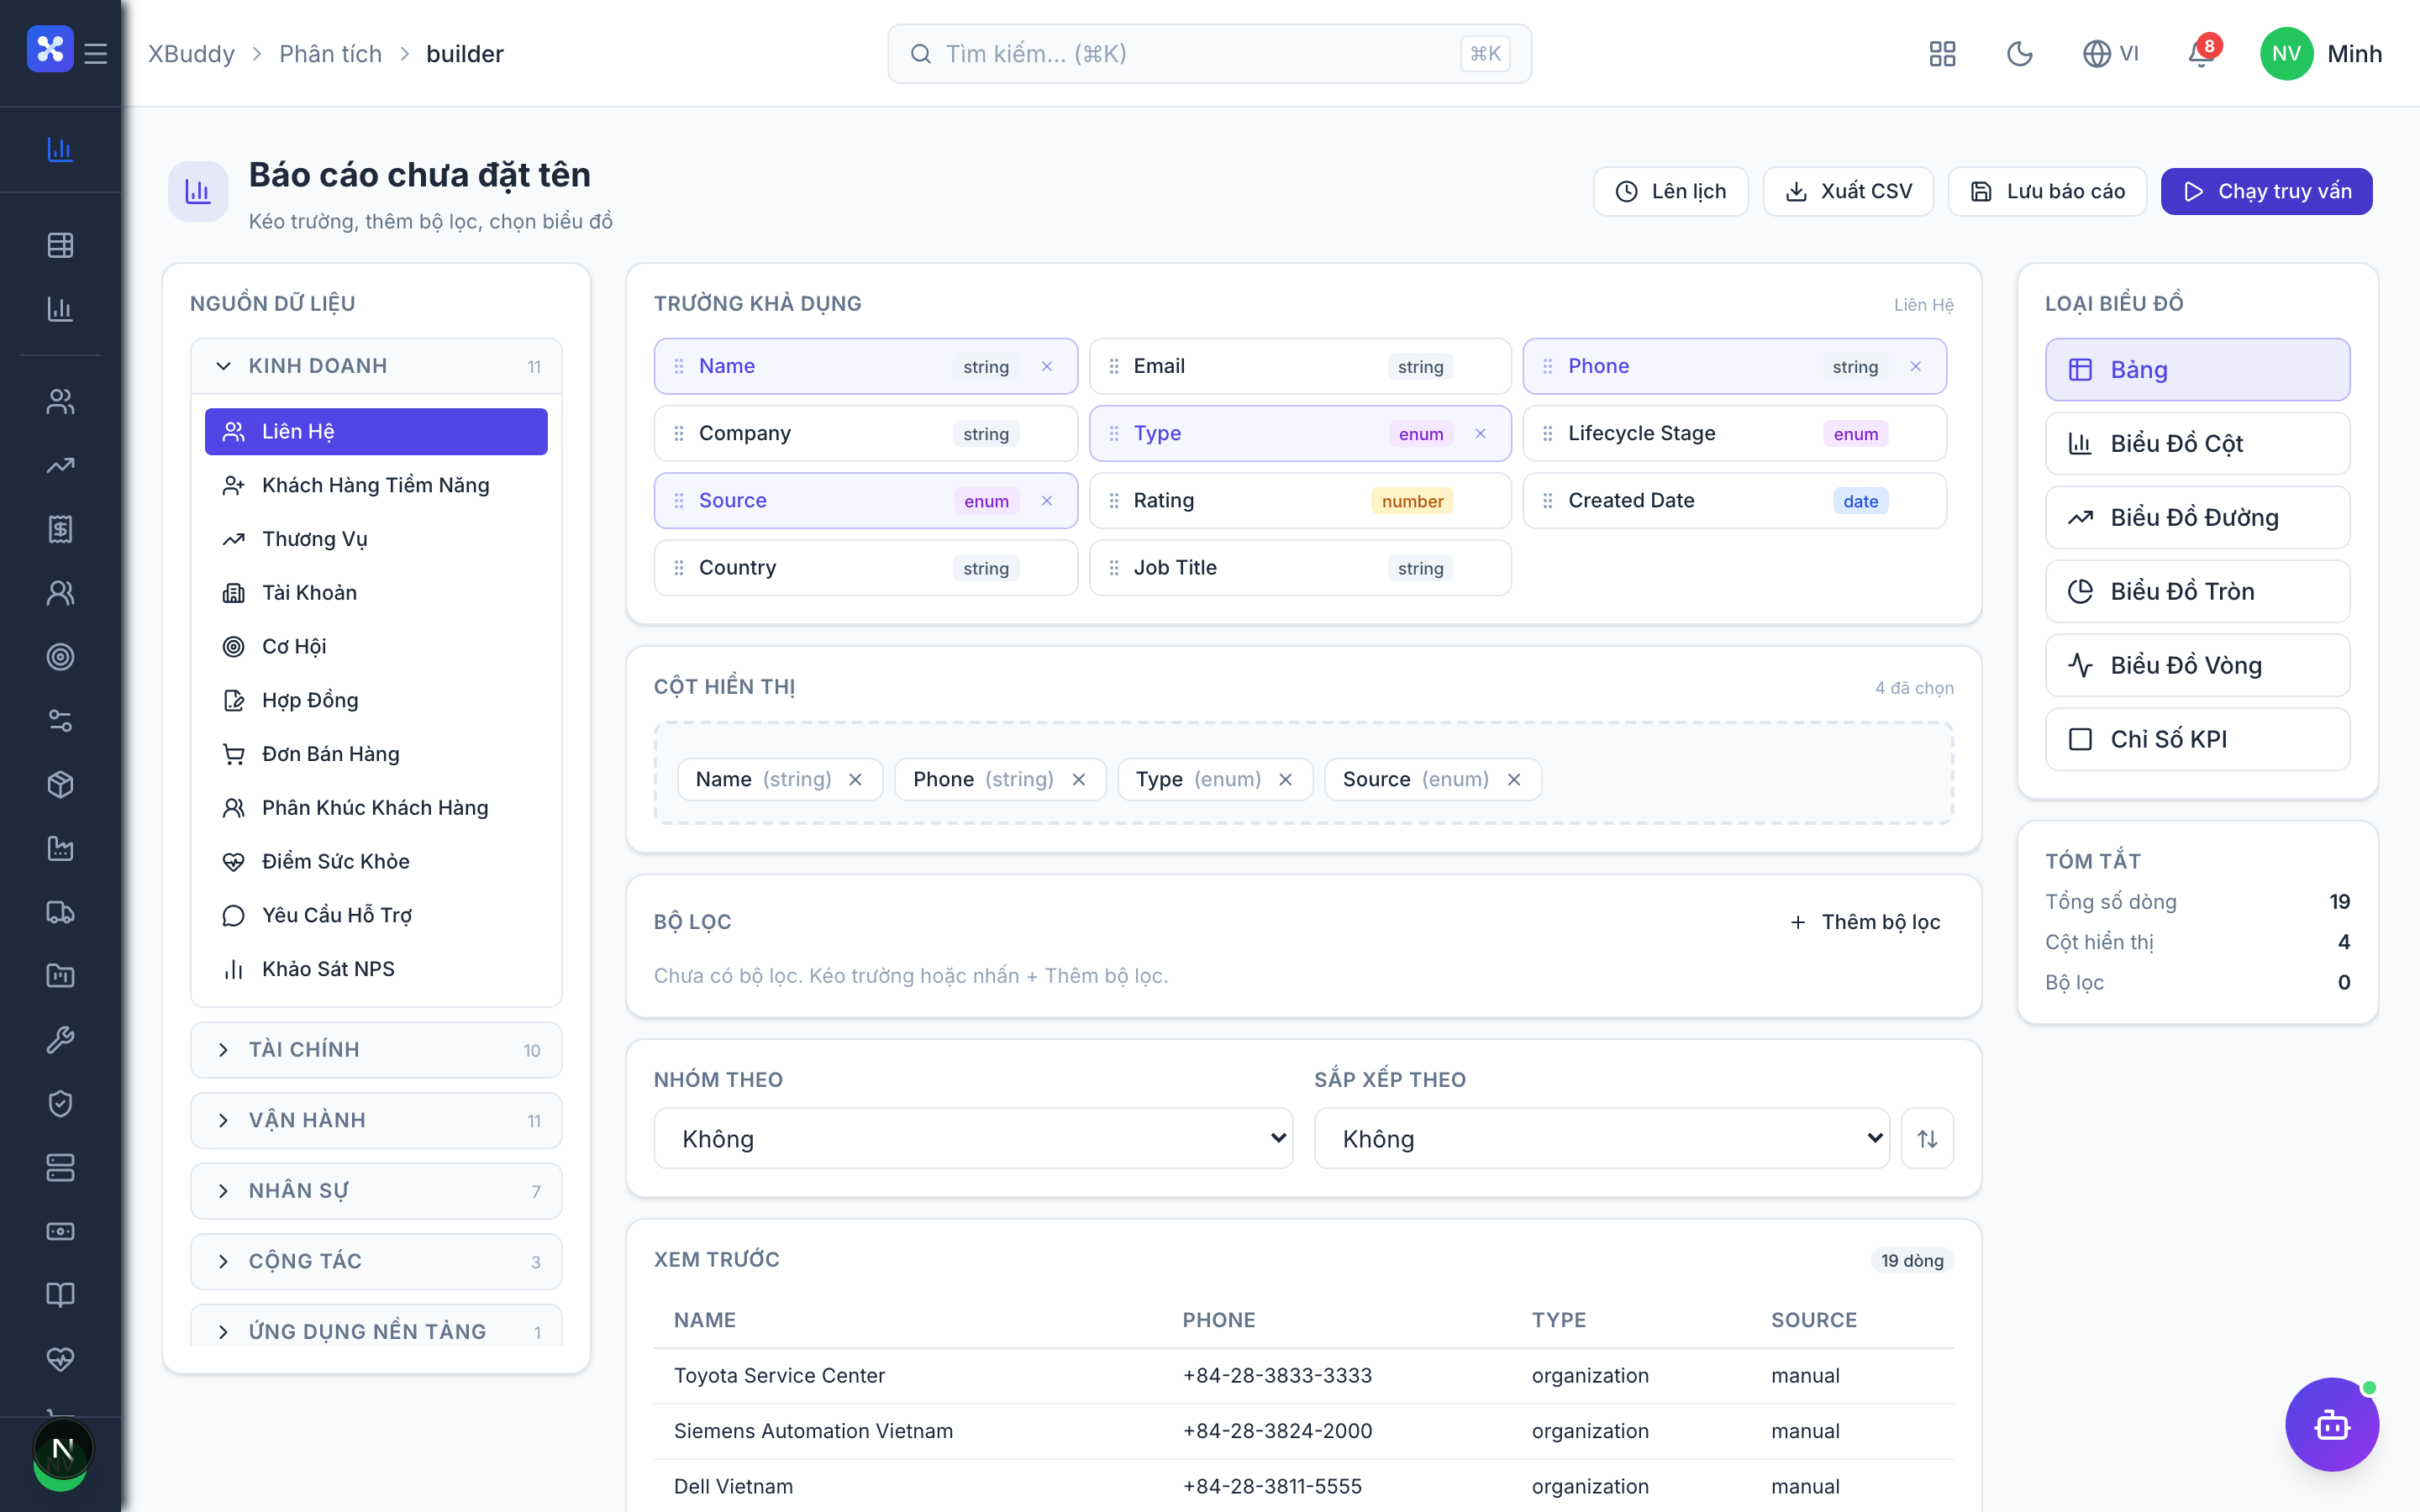
Task: Focus the Tìm kiếm search box
Action: coord(1209,54)
